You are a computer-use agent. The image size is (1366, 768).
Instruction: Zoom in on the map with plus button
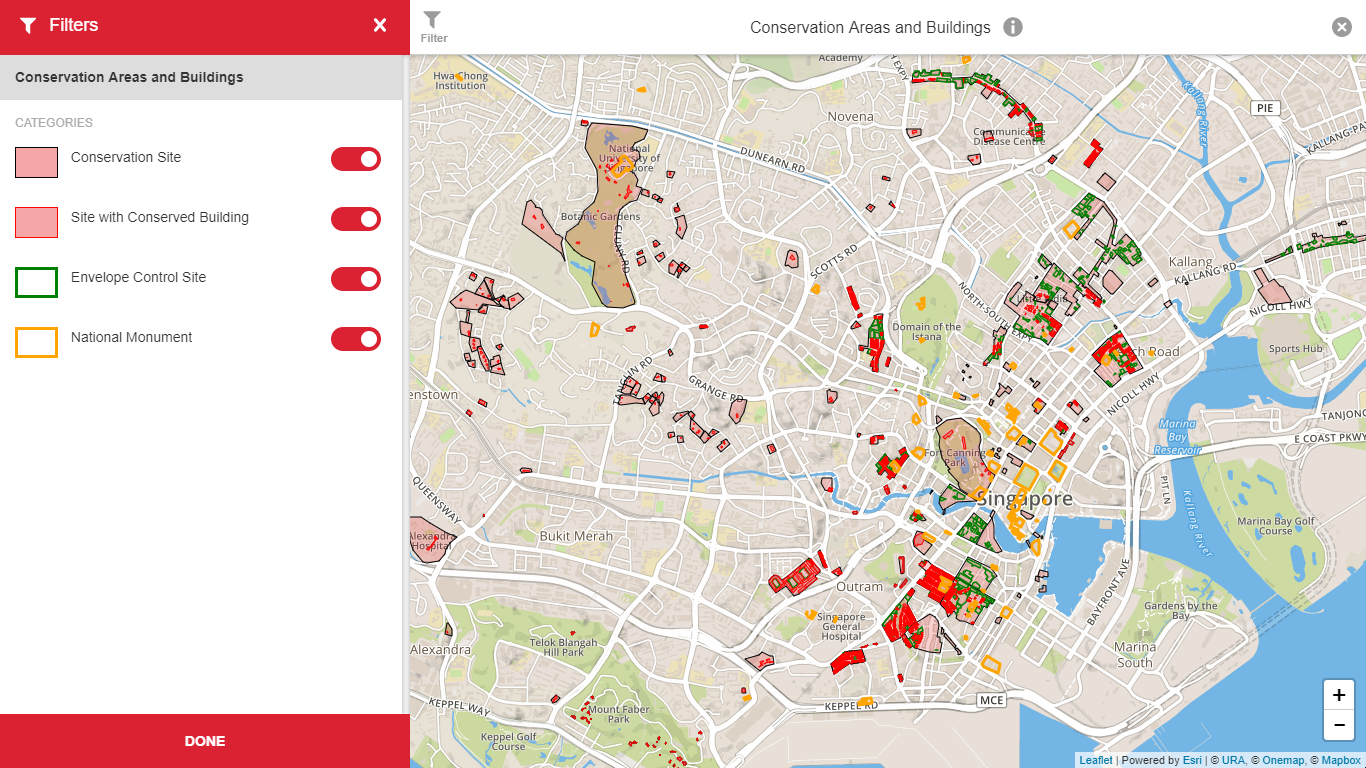pyautogui.click(x=1339, y=695)
